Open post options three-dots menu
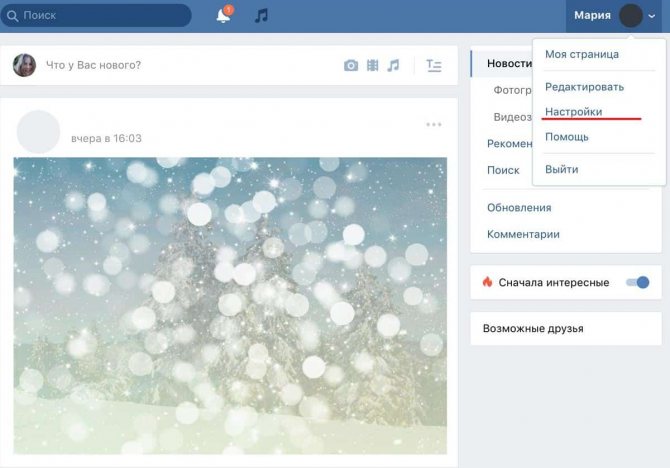 click(x=434, y=124)
